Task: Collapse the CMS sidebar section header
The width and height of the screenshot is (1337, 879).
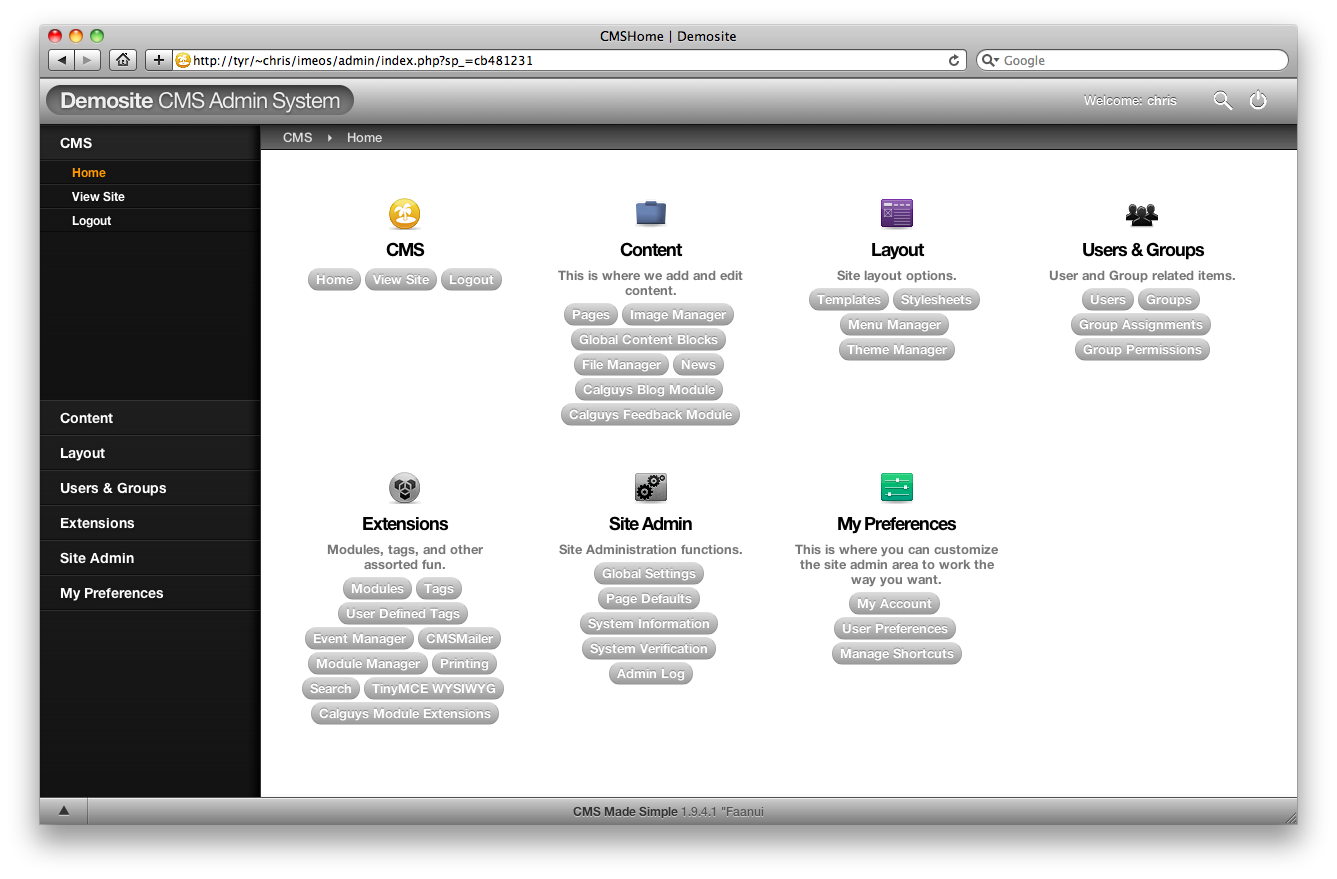Action: pos(150,143)
